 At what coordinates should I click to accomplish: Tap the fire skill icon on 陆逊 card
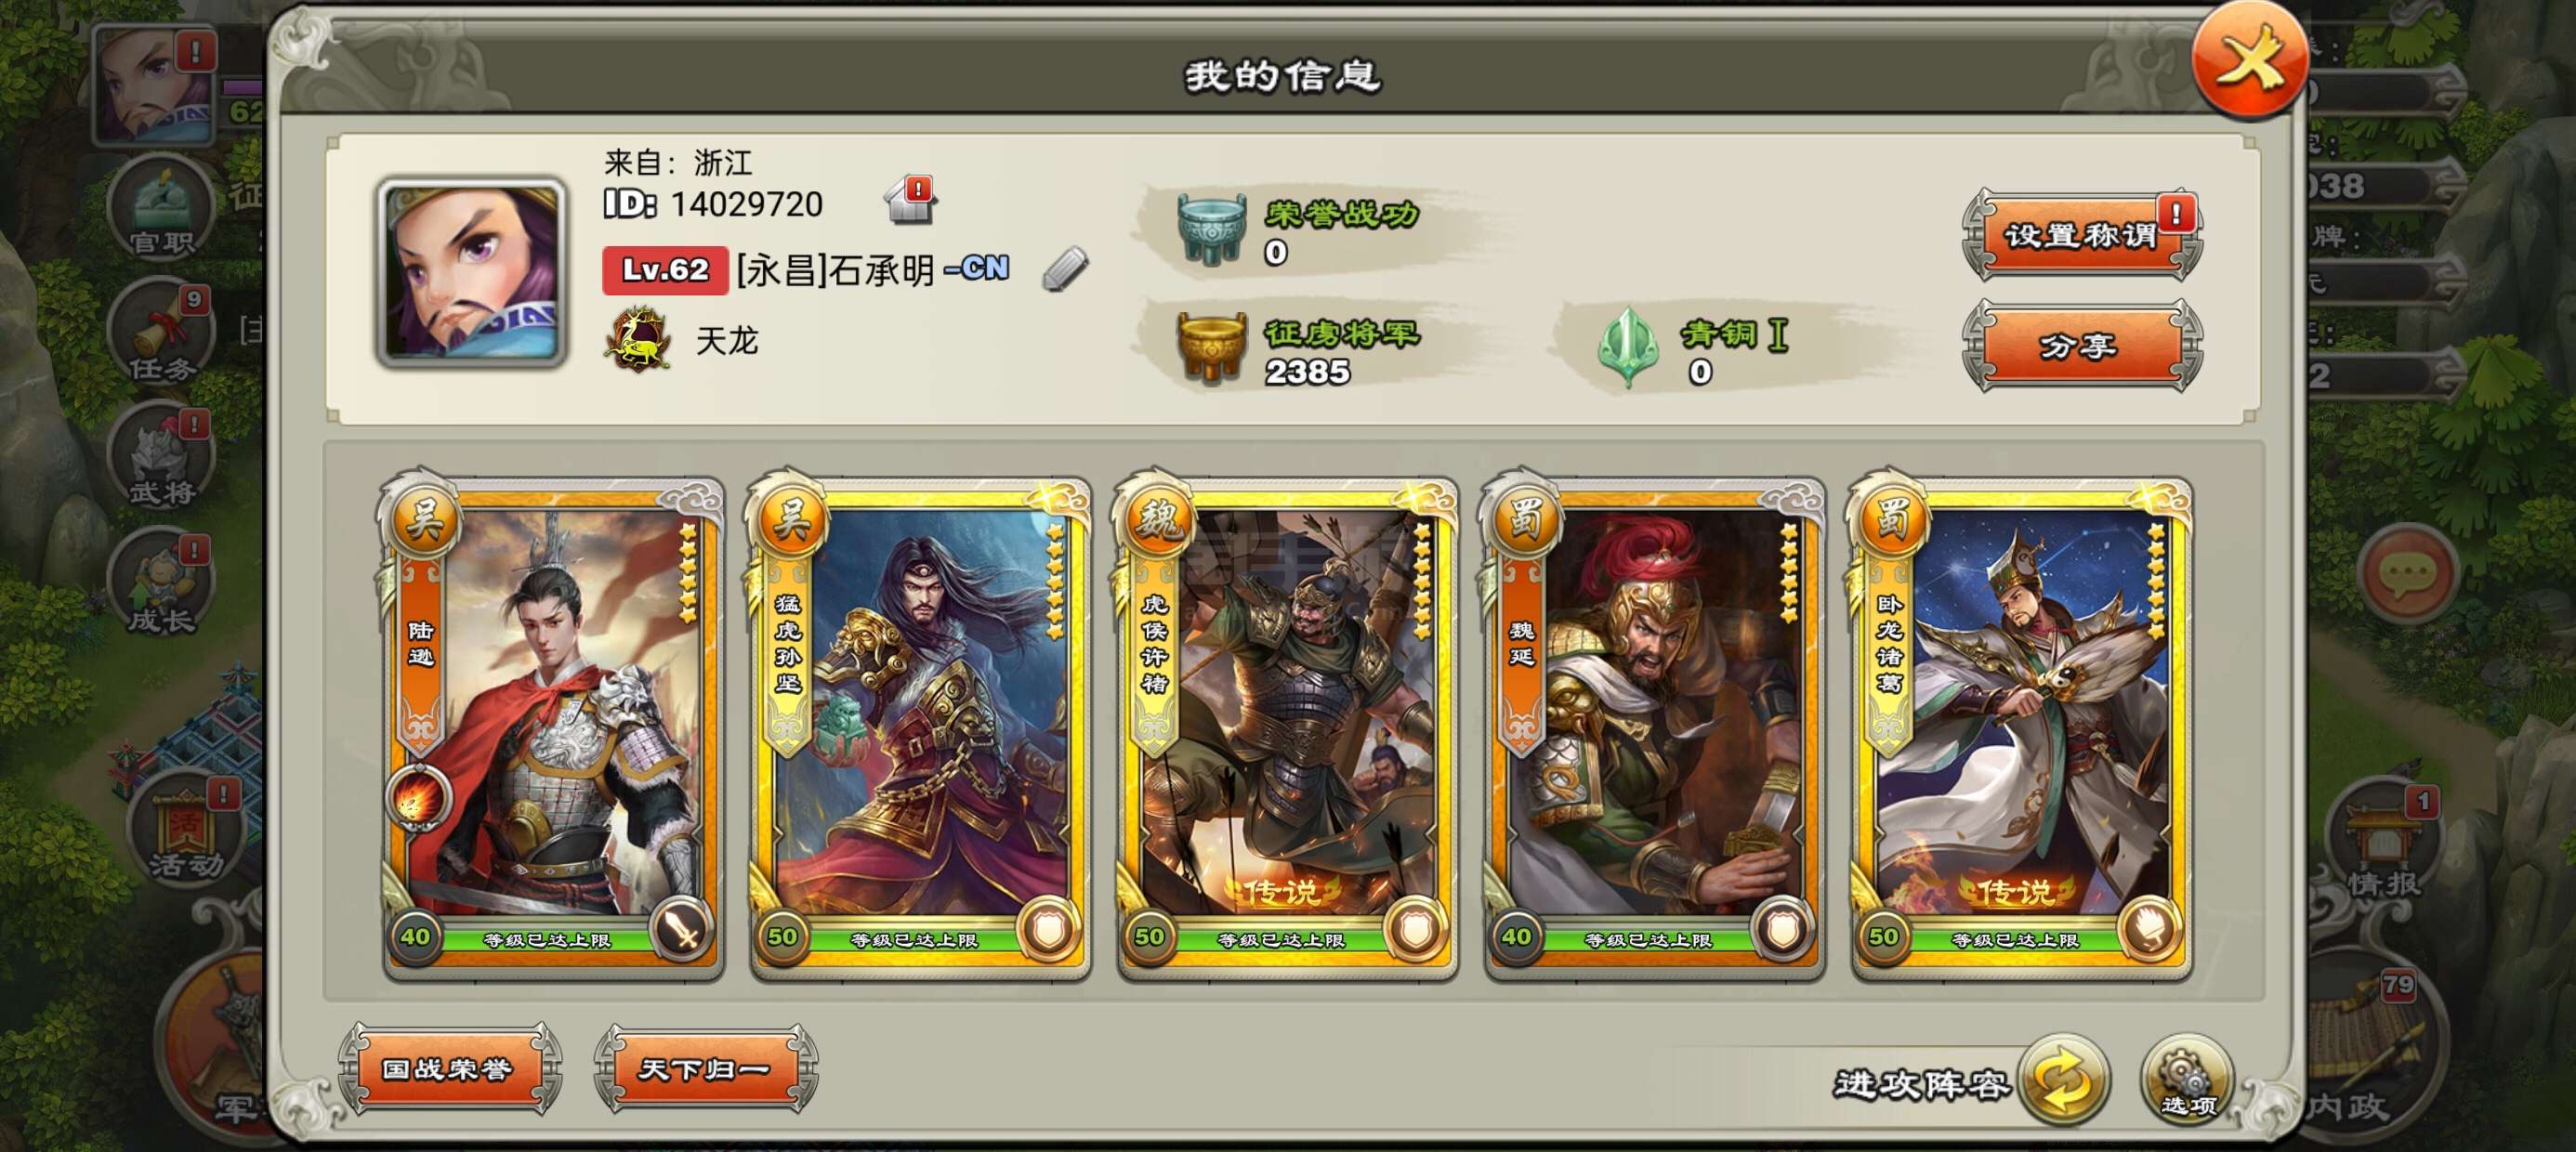click(x=418, y=797)
